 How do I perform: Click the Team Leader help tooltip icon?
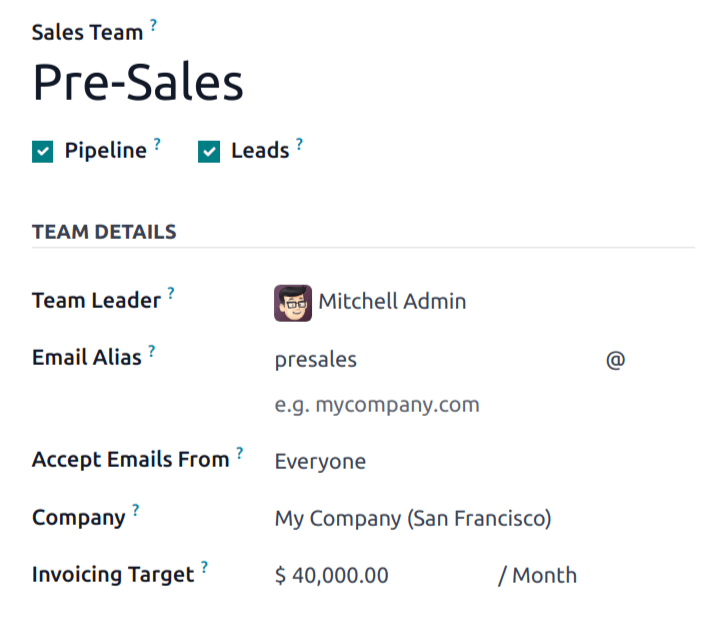click(x=171, y=293)
